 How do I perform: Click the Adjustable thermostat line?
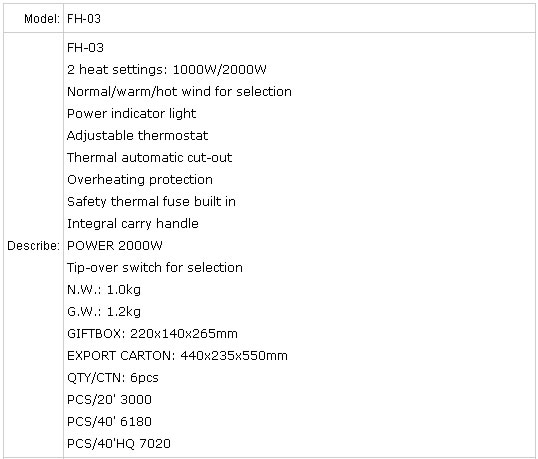coord(137,136)
